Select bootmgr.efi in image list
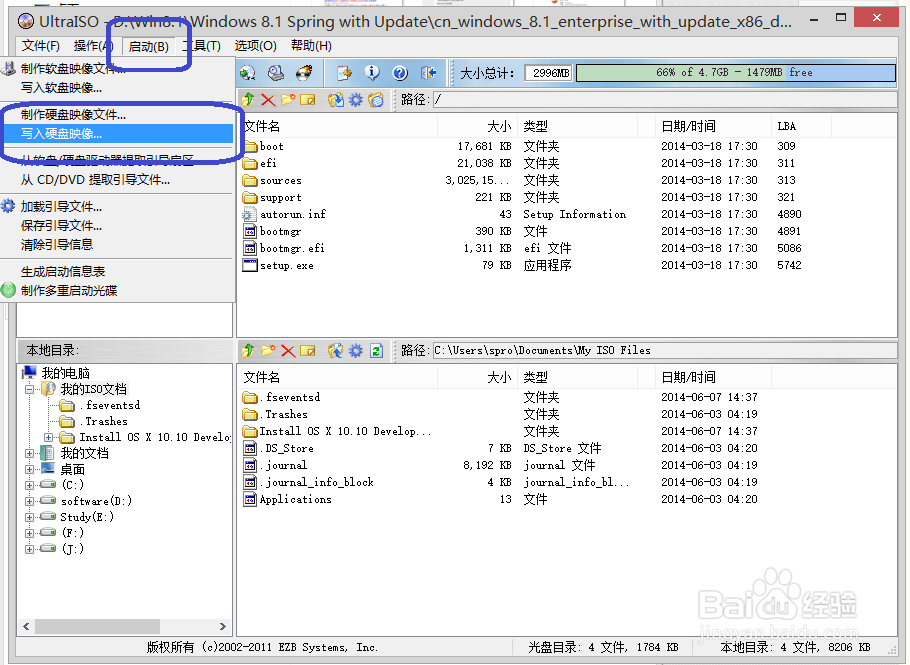Screen dimensions: 910x665 [x=292, y=248]
